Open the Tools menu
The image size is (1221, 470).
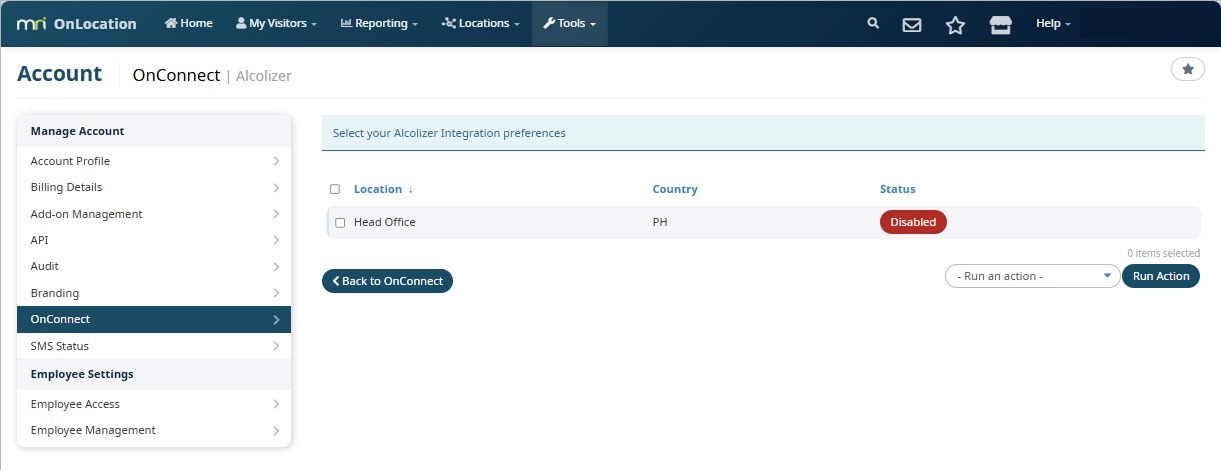[x=569, y=23]
